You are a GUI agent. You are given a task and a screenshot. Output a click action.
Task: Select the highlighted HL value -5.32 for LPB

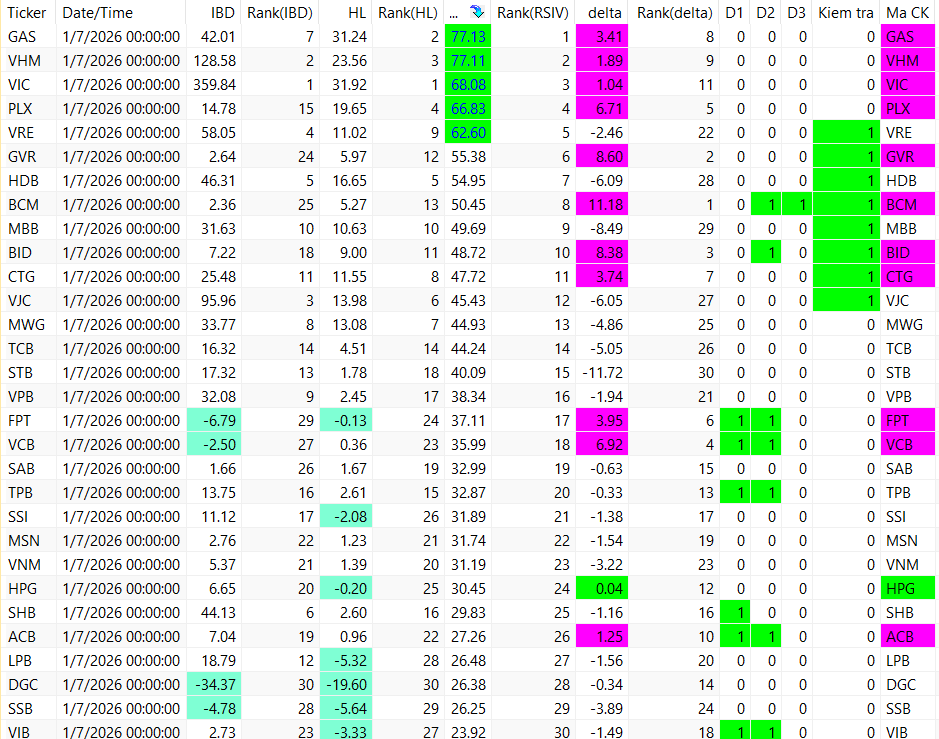click(346, 660)
